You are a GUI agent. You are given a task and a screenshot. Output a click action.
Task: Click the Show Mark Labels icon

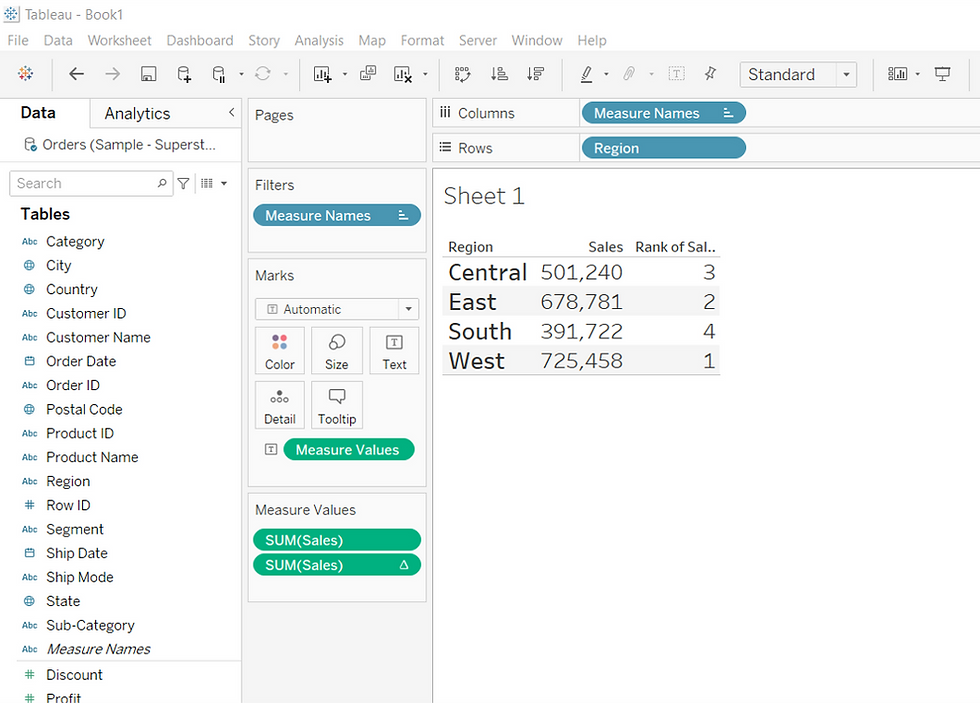[x=676, y=74]
